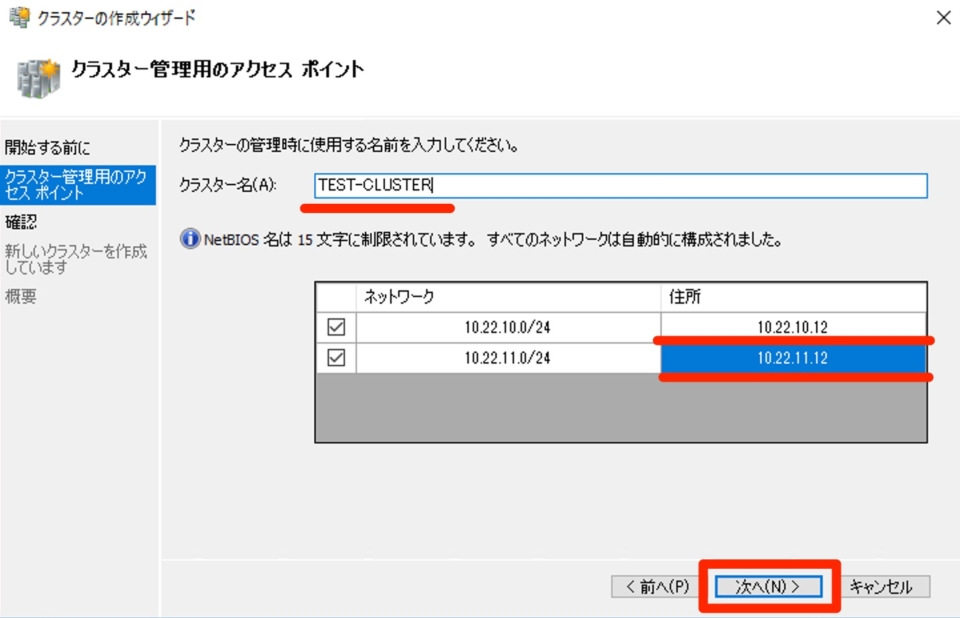The width and height of the screenshot is (960, 618).
Task: Click the NetBIOS information icon
Action: [x=190, y=239]
